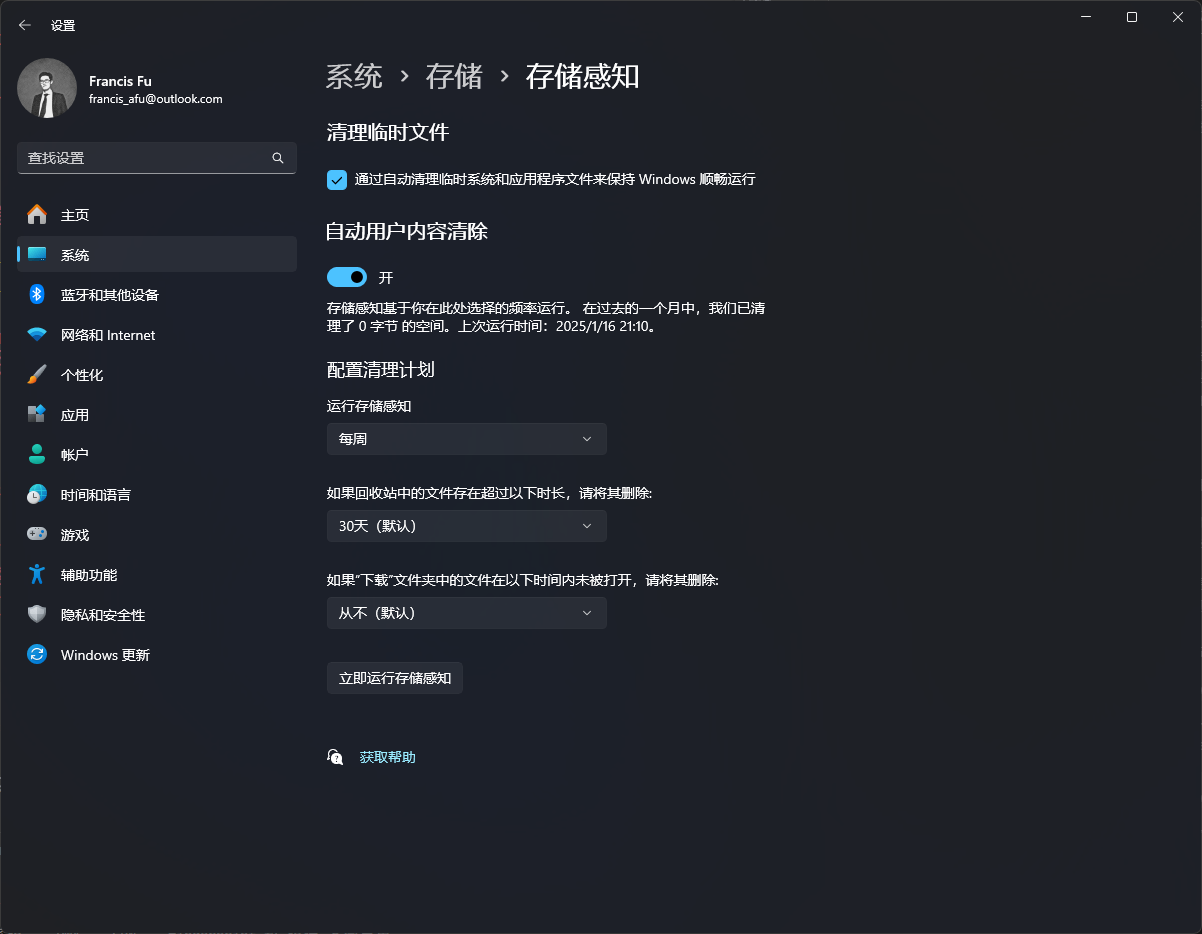Click Francis Fu's profile avatar
This screenshot has height=934, width=1202.
pos(47,88)
